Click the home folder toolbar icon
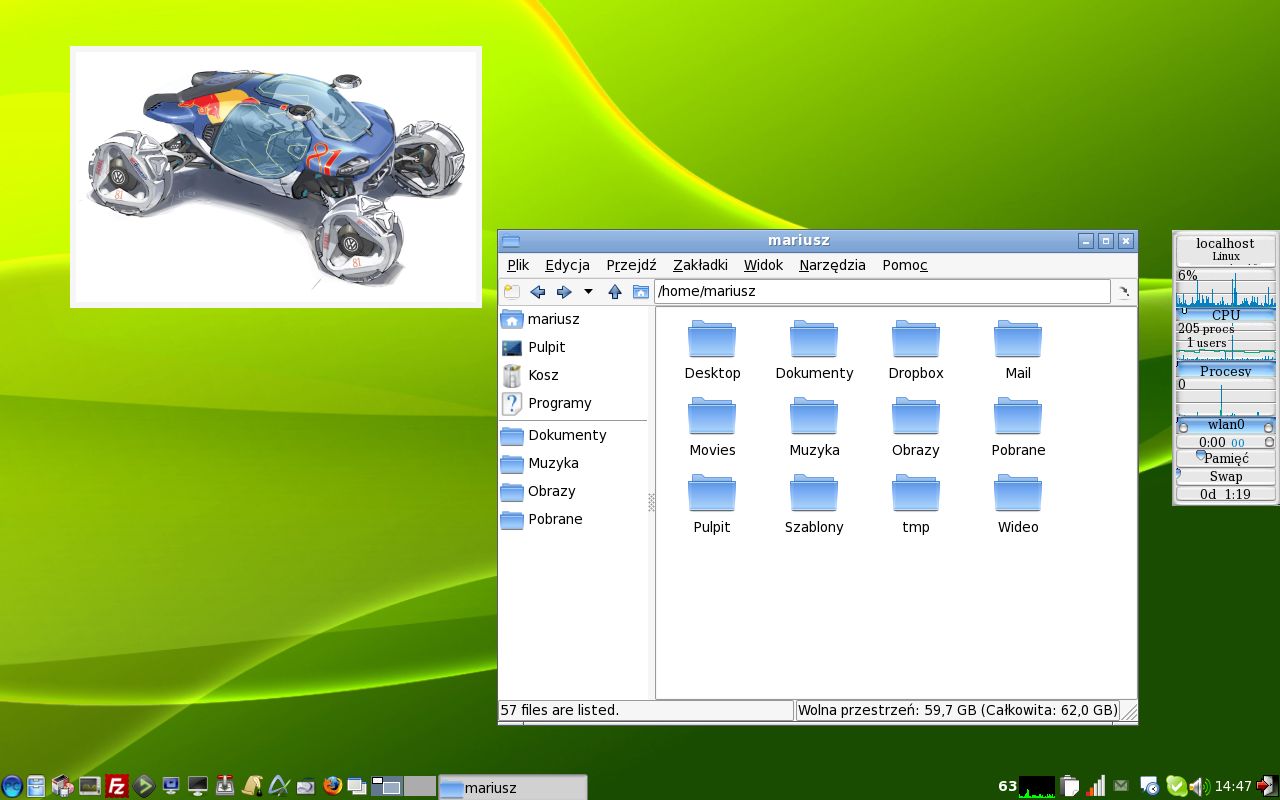This screenshot has width=1280, height=800. click(x=641, y=292)
